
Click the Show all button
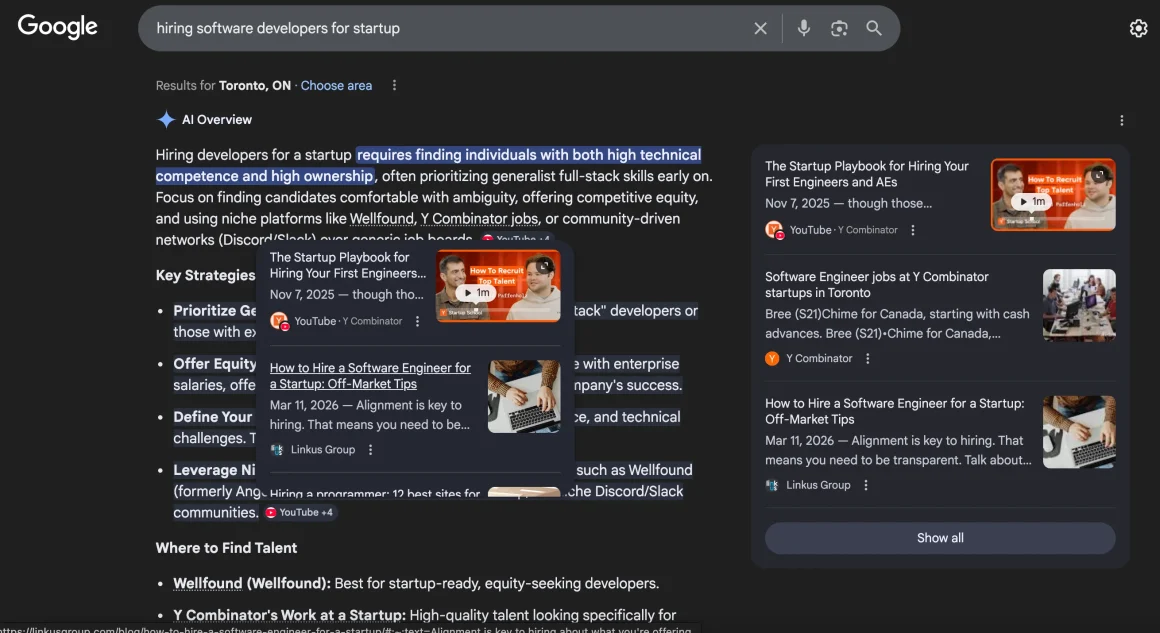(940, 538)
